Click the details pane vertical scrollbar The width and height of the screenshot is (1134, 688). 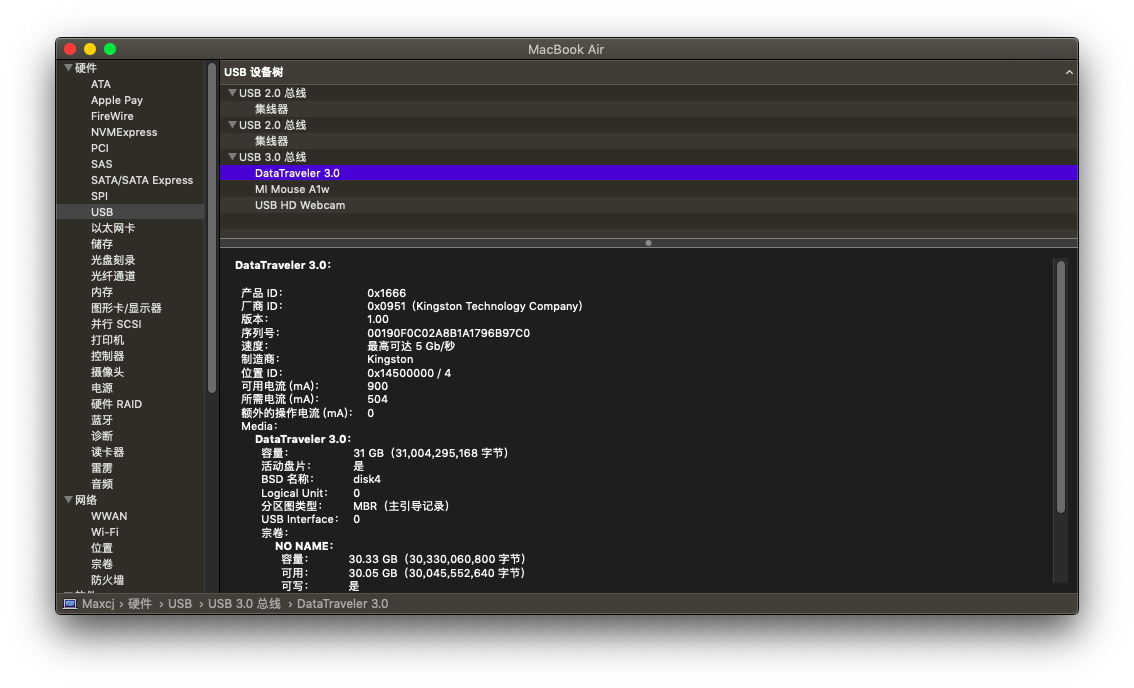coord(1060,387)
